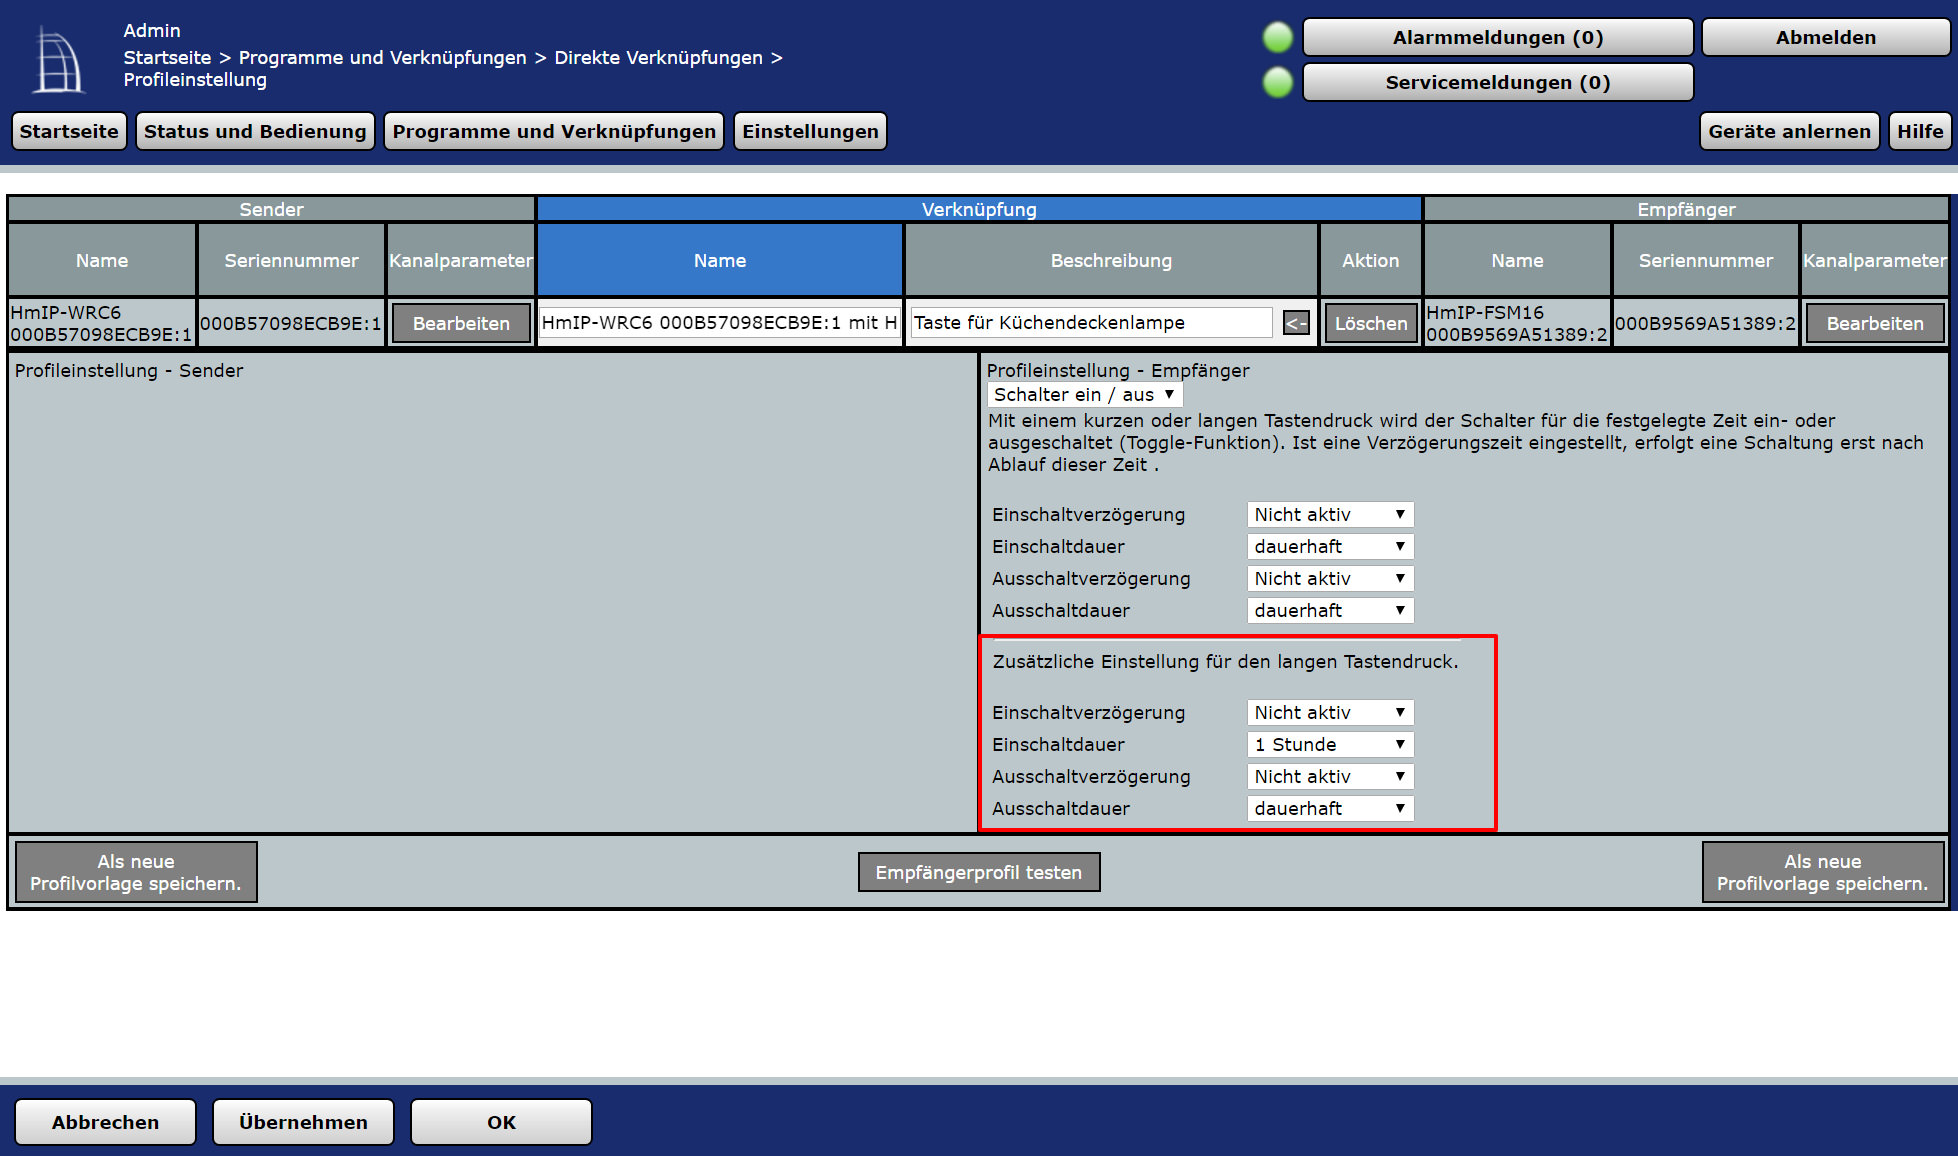Click the green service status indicator
The width and height of the screenshot is (1958, 1156).
(x=1277, y=82)
